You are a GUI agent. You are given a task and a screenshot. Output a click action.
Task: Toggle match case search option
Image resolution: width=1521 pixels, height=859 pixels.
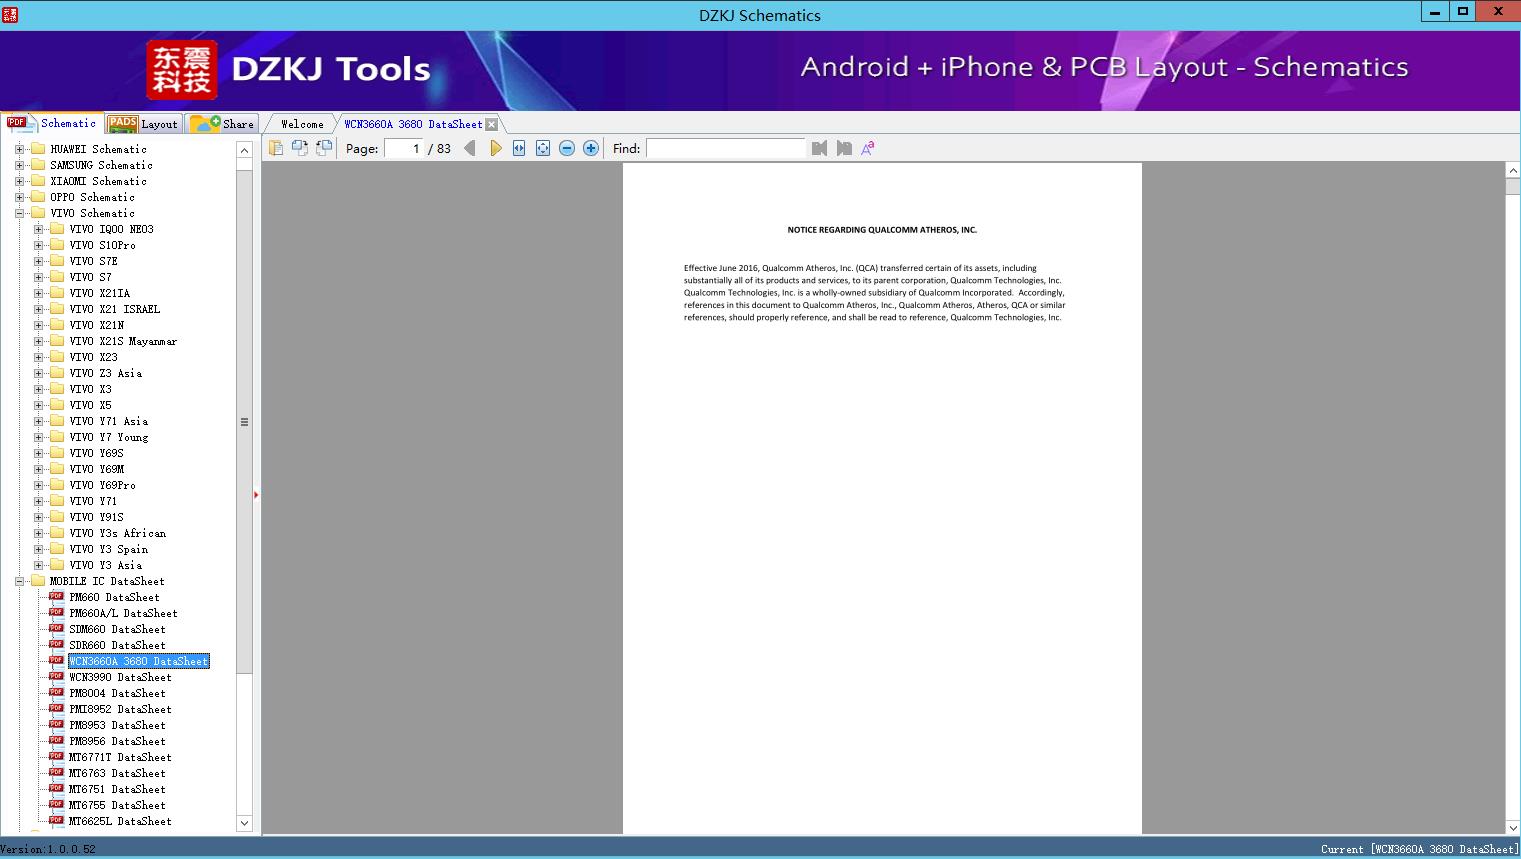868,148
